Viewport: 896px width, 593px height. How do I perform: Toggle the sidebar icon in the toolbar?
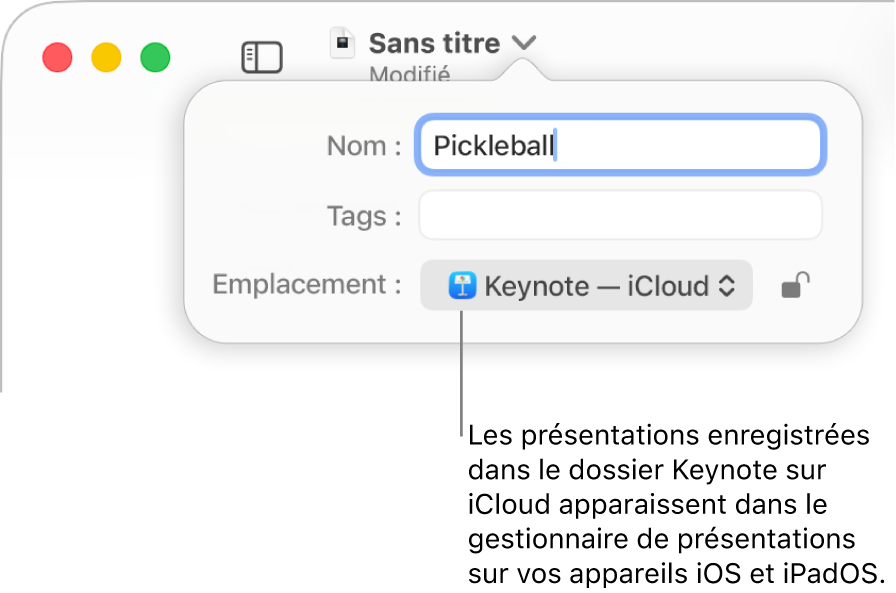coord(262,57)
